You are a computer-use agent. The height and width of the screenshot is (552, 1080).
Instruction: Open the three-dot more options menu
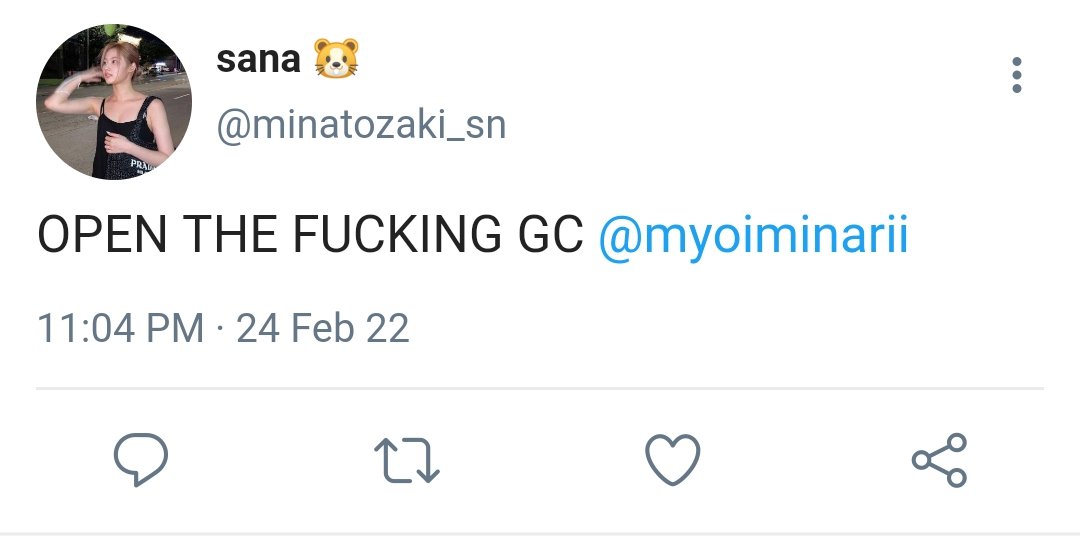click(x=1017, y=74)
